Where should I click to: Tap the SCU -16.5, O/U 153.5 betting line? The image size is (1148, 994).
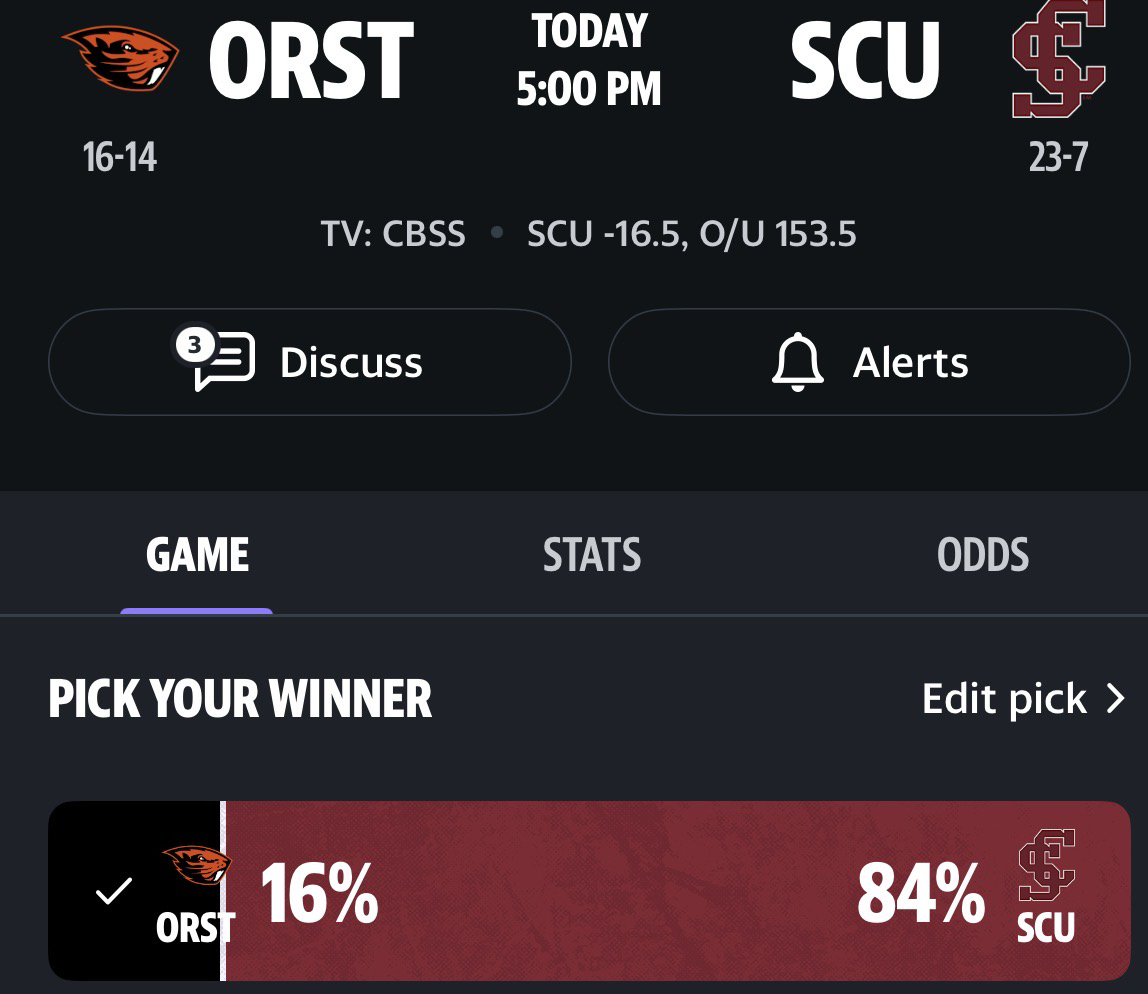(692, 234)
